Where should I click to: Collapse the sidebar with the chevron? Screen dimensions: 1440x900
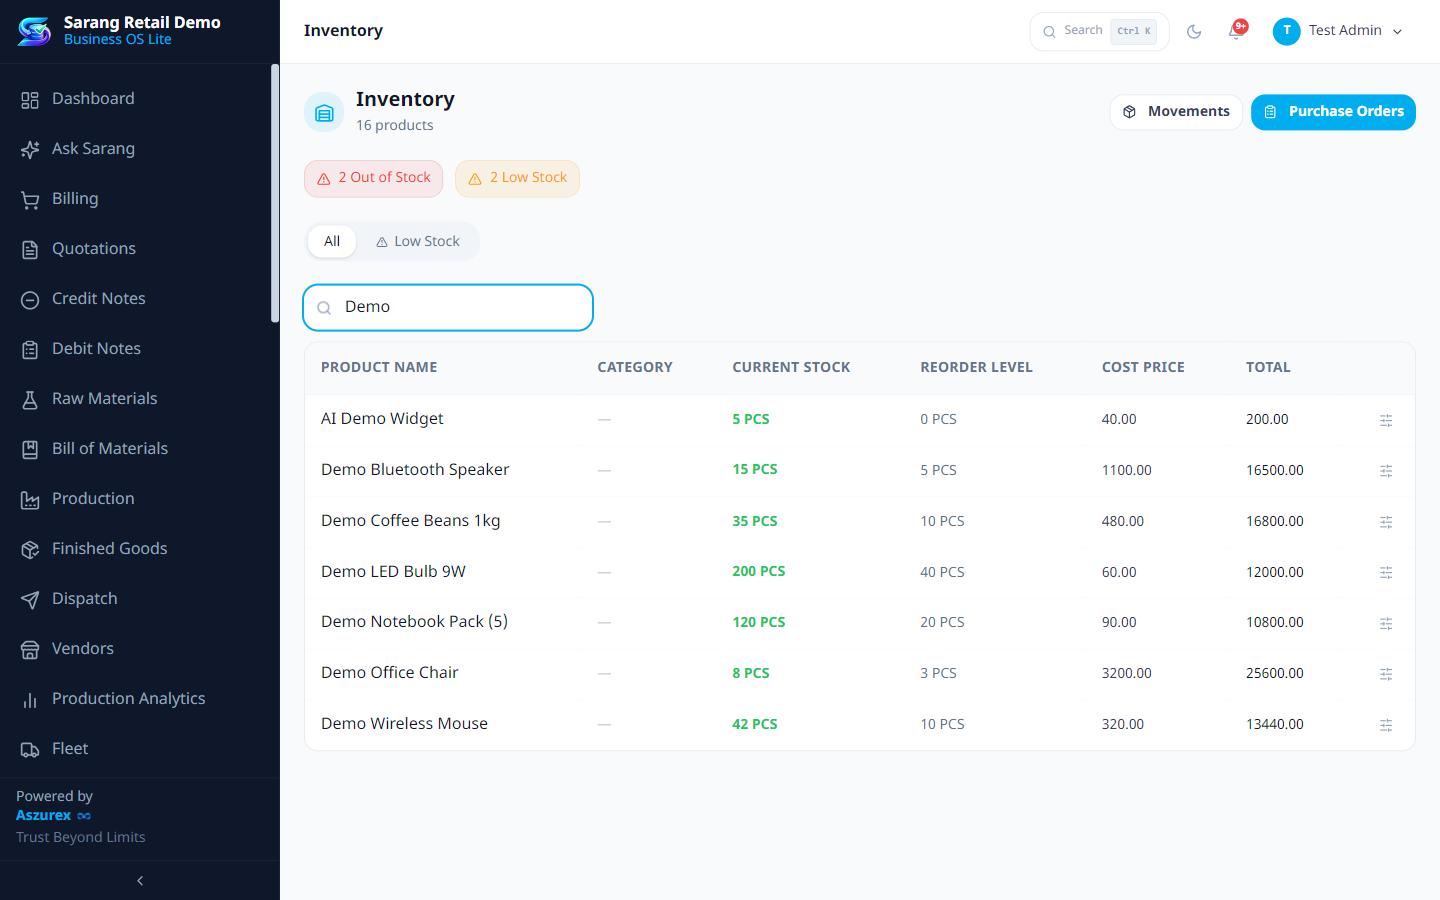(x=140, y=881)
